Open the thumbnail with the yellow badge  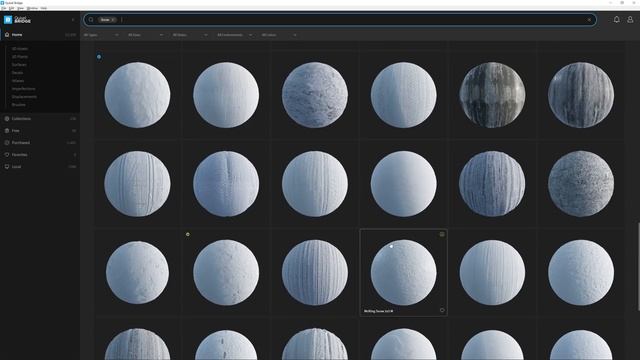[226, 273]
